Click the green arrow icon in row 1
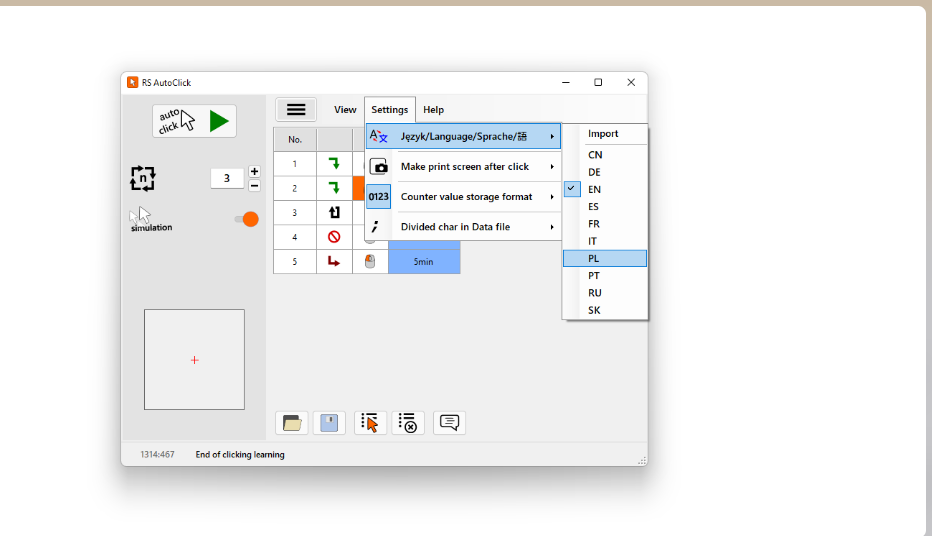This screenshot has width=932, height=536. [x=334, y=163]
